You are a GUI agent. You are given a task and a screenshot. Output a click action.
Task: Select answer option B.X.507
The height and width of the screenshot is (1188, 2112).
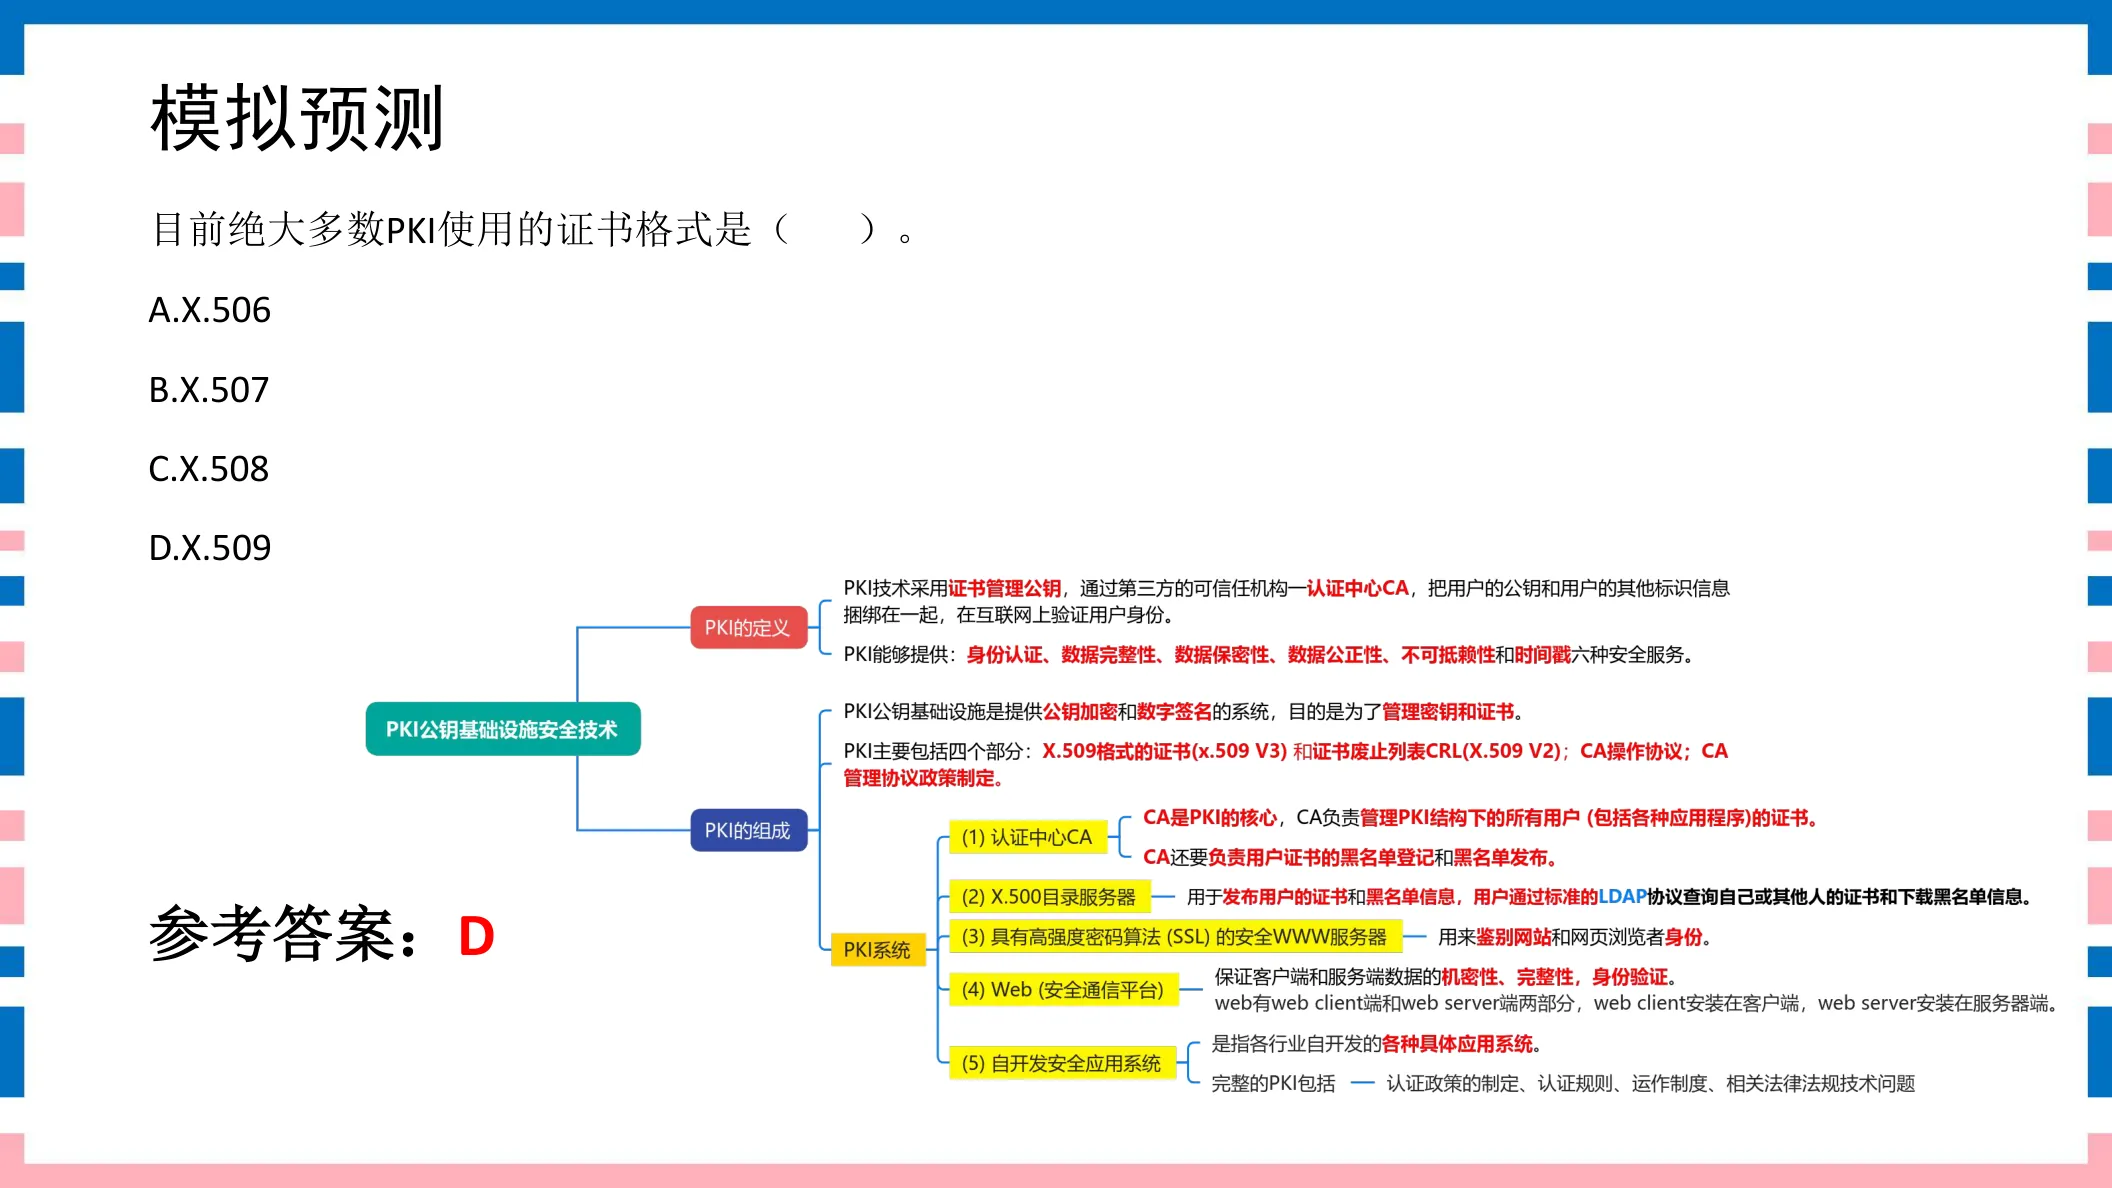209,389
